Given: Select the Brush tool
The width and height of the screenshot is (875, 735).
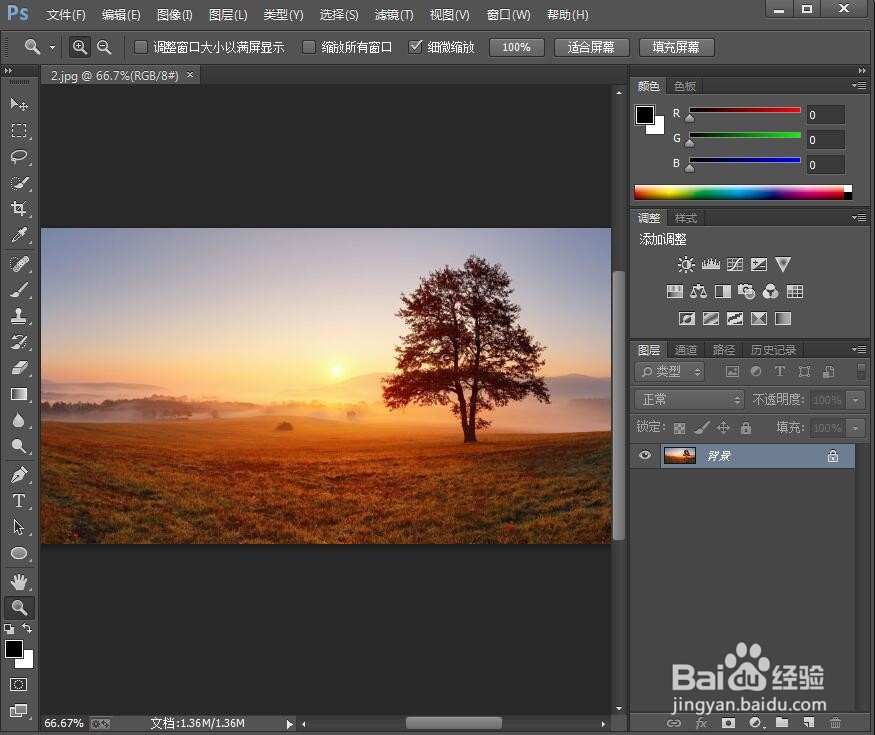Looking at the screenshot, I should tap(19, 290).
